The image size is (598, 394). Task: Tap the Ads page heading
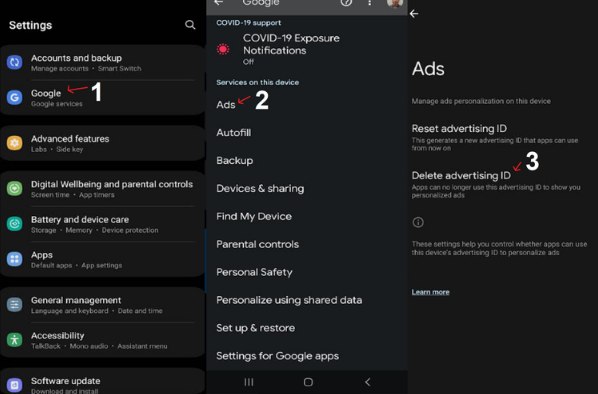tap(428, 69)
